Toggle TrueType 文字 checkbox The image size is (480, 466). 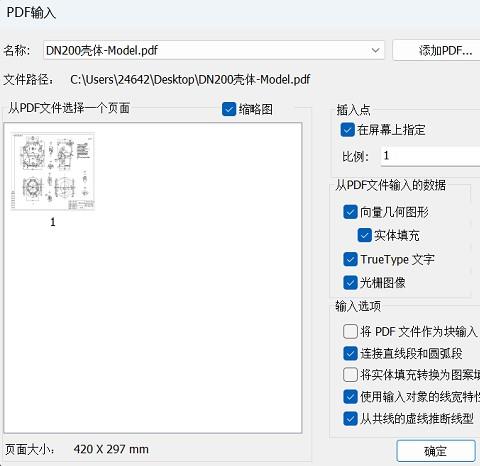click(x=350, y=259)
